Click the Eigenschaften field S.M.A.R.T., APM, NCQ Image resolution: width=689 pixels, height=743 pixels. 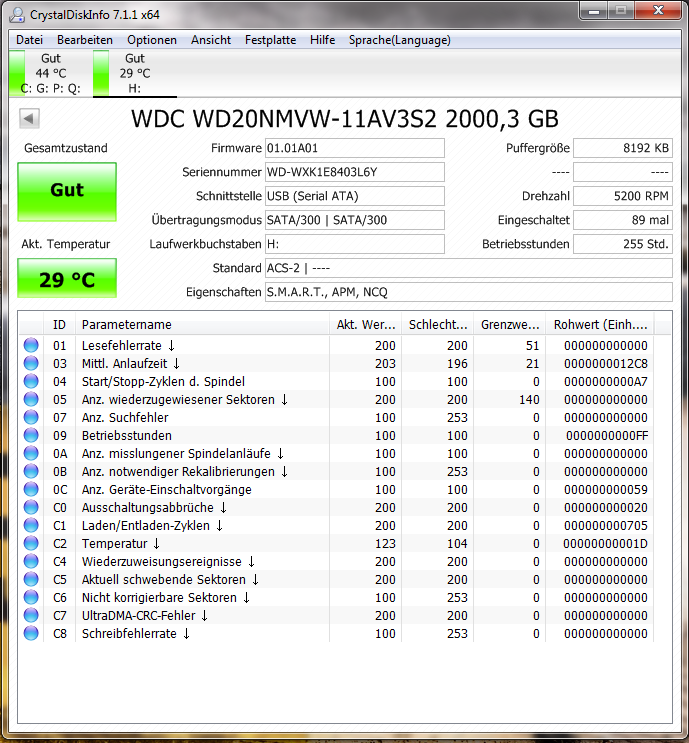tap(469, 292)
